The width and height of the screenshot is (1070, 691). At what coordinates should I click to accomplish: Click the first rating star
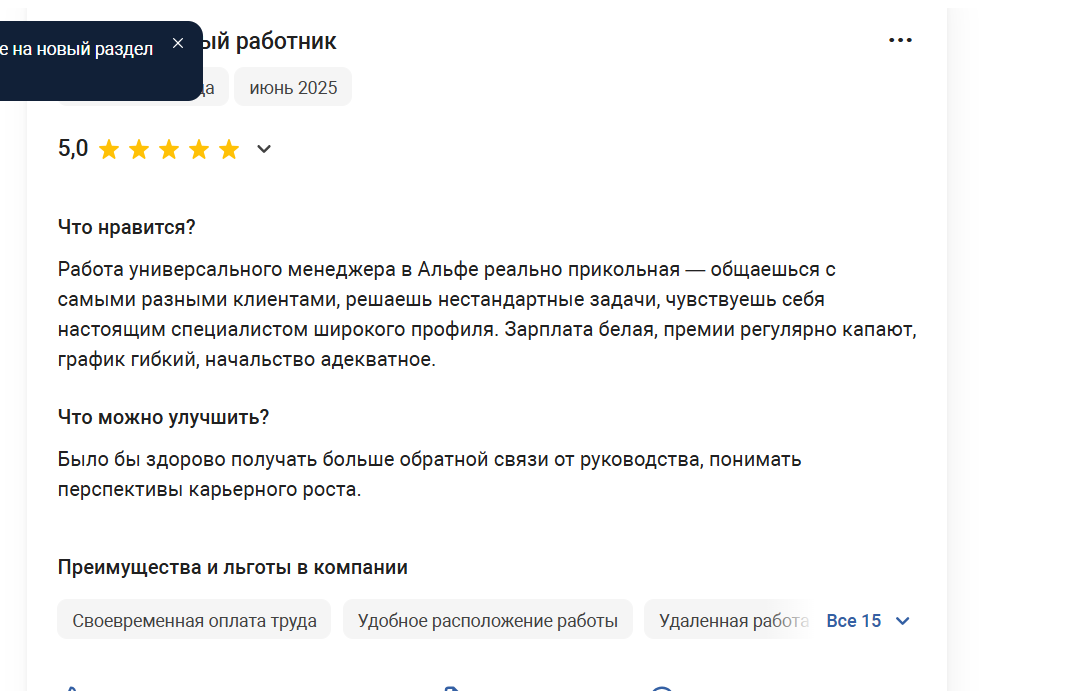pyautogui.click(x=109, y=150)
